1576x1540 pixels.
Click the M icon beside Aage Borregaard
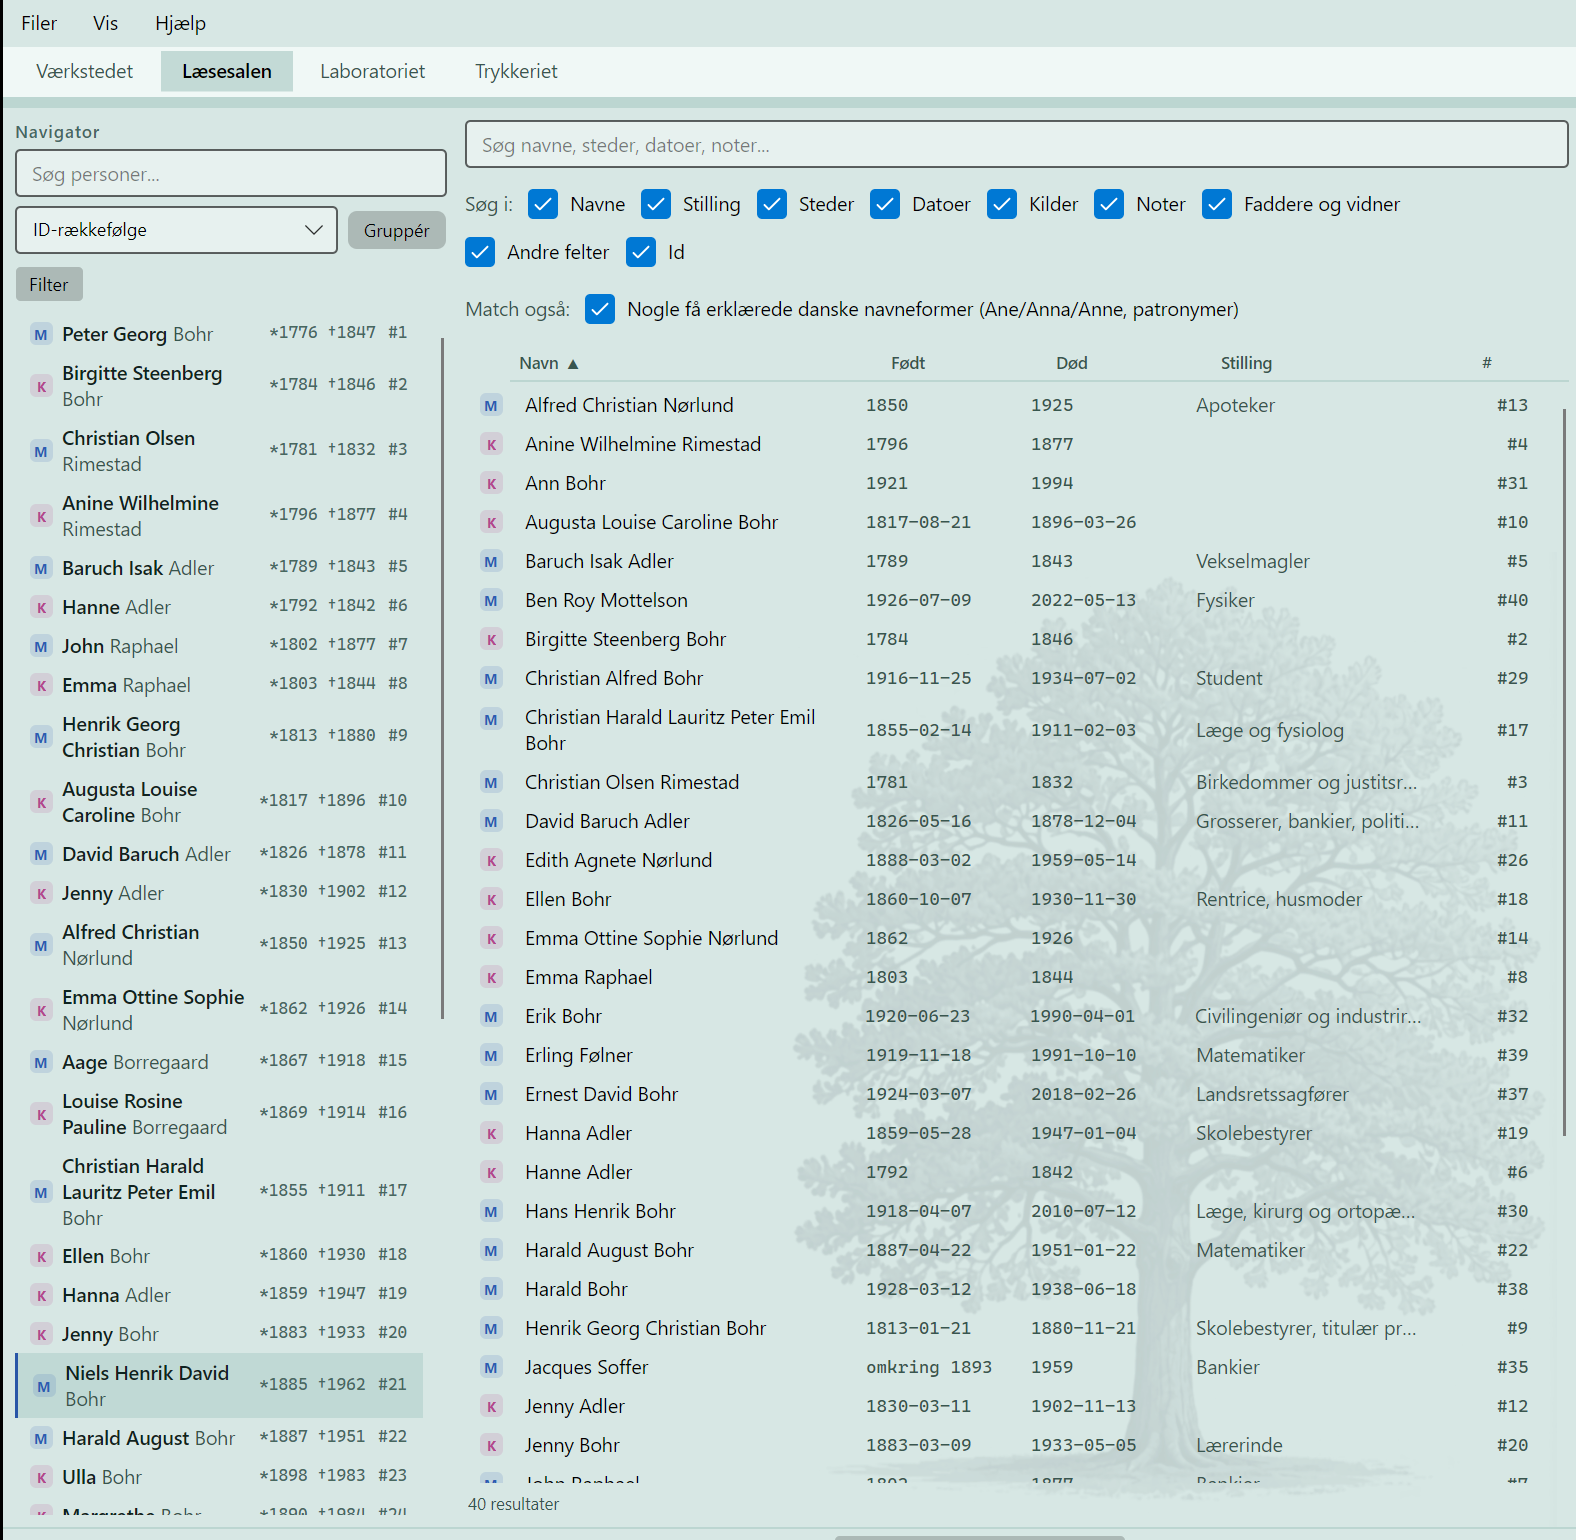coord(41,1063)
